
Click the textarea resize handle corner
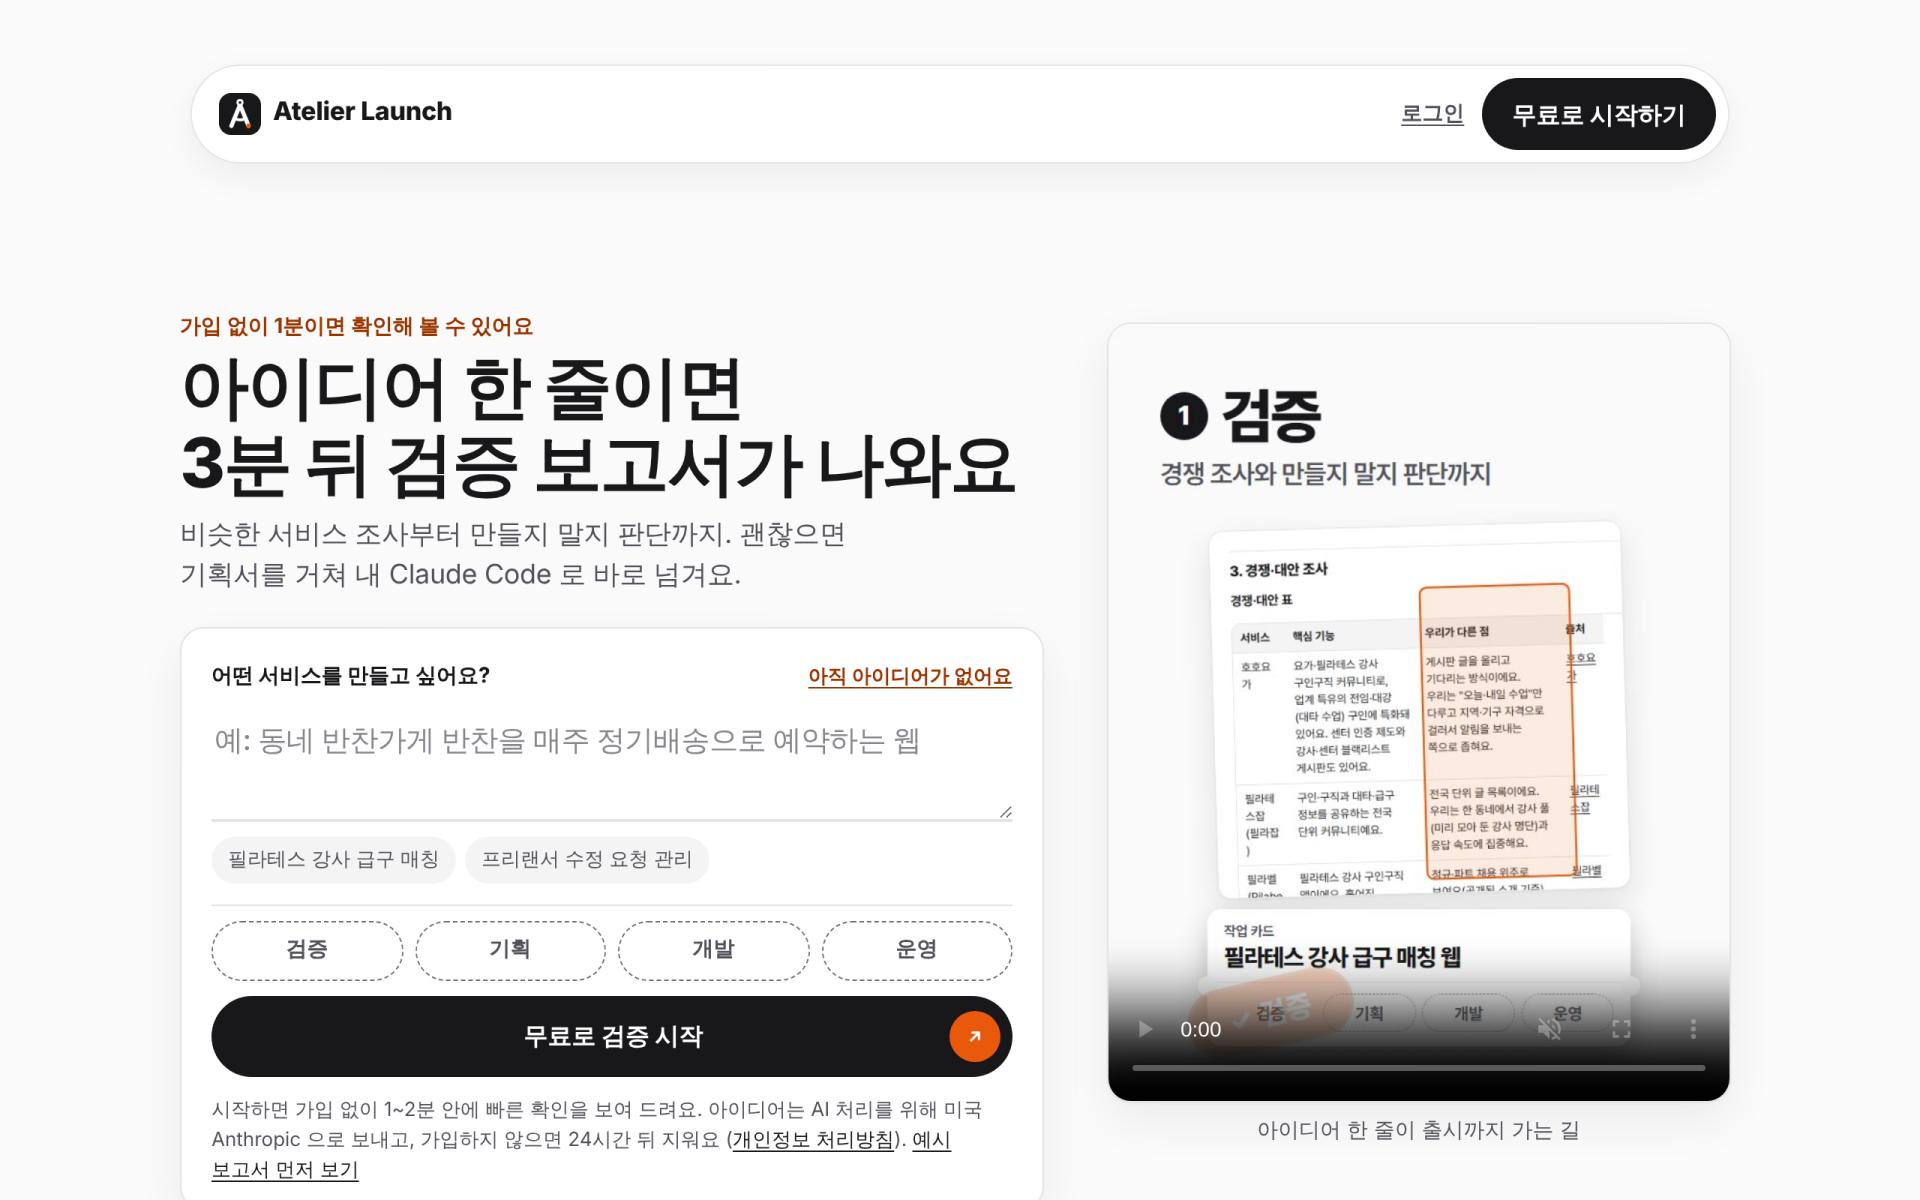(x=1005, y=812)
